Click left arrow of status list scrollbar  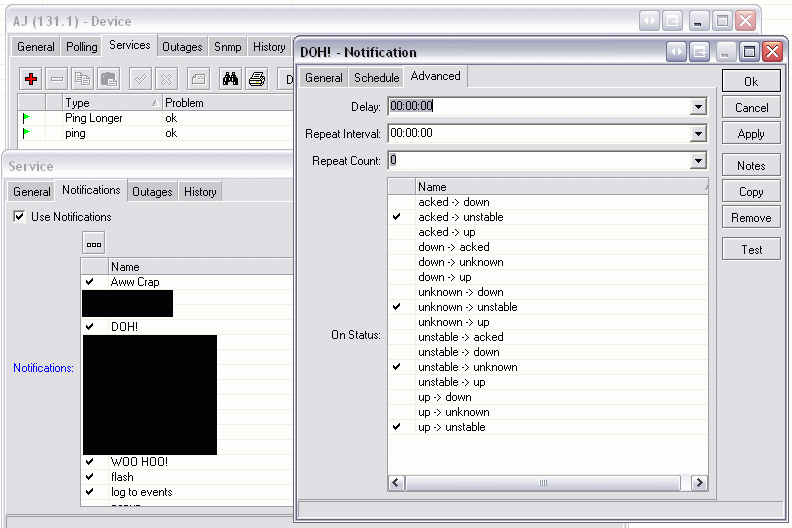point(396,483)
